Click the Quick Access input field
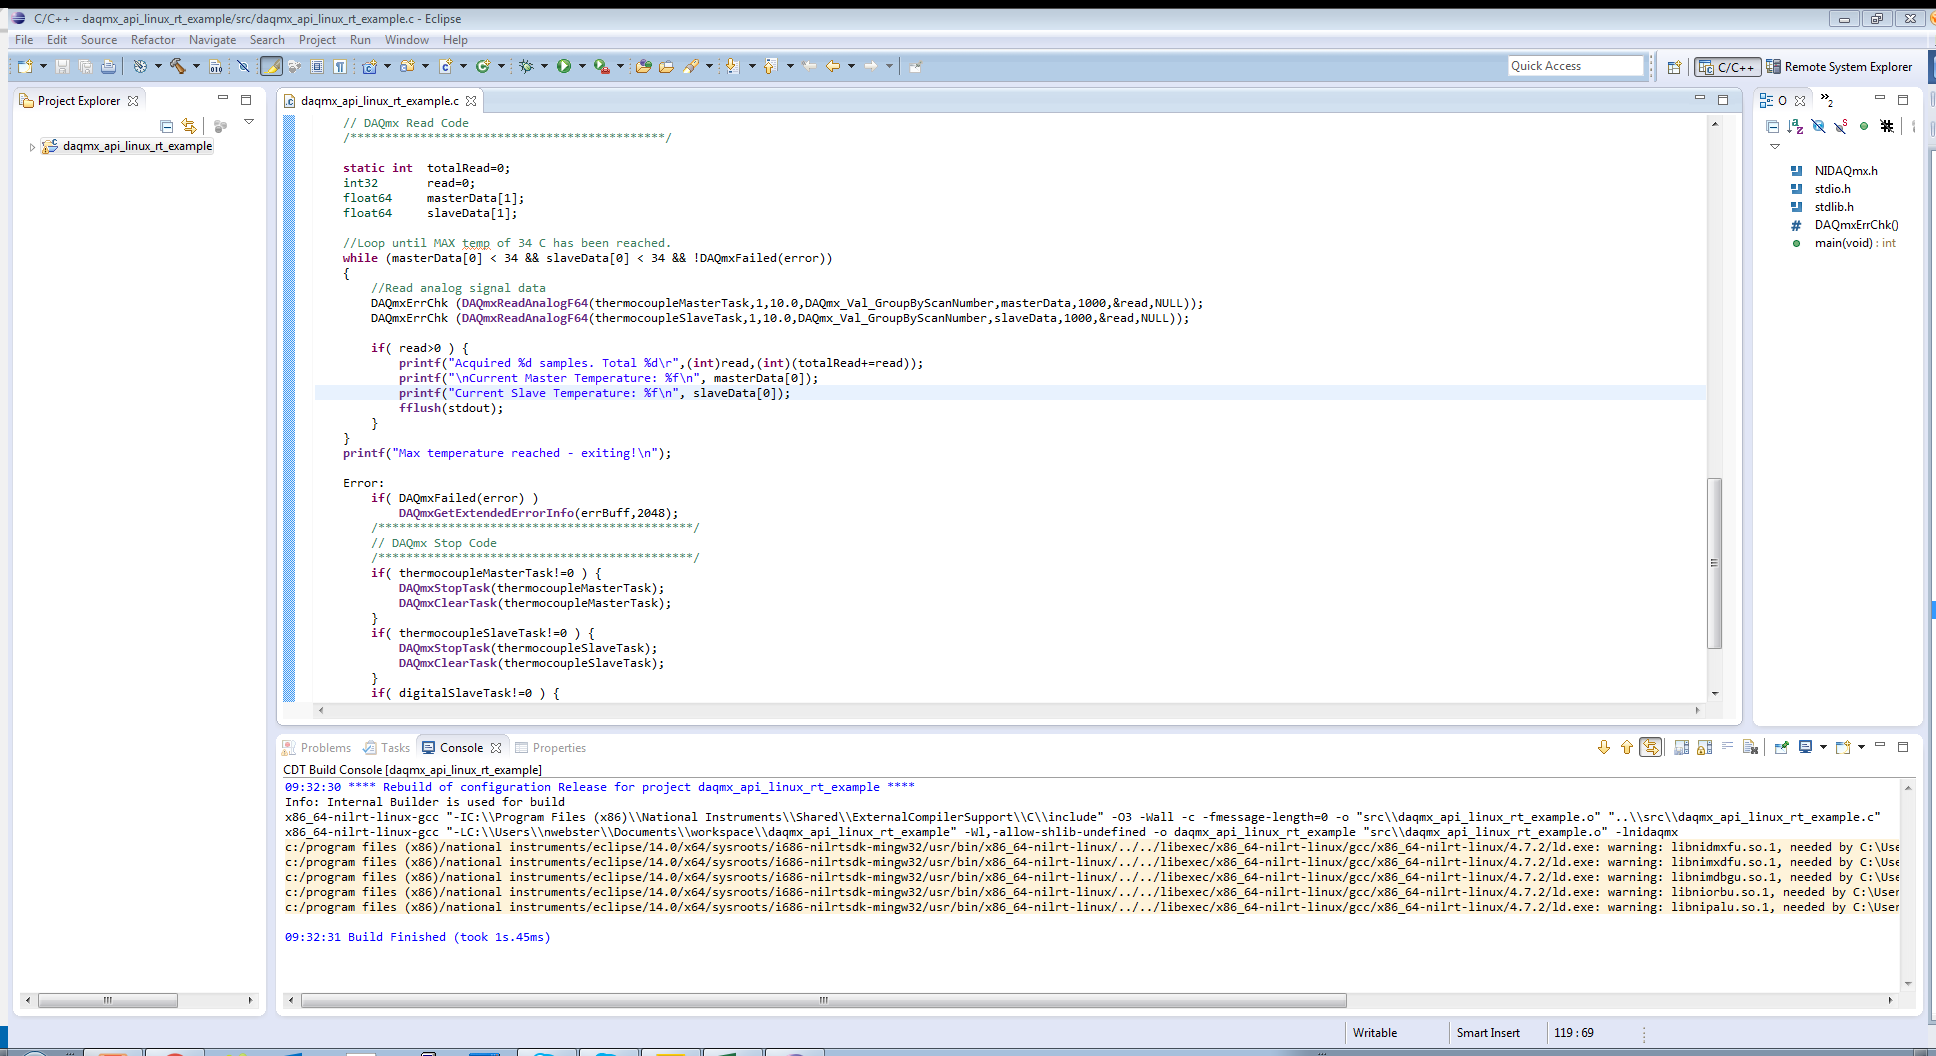This screenshot has width=1936, height=1056. tap(1576, 66)
